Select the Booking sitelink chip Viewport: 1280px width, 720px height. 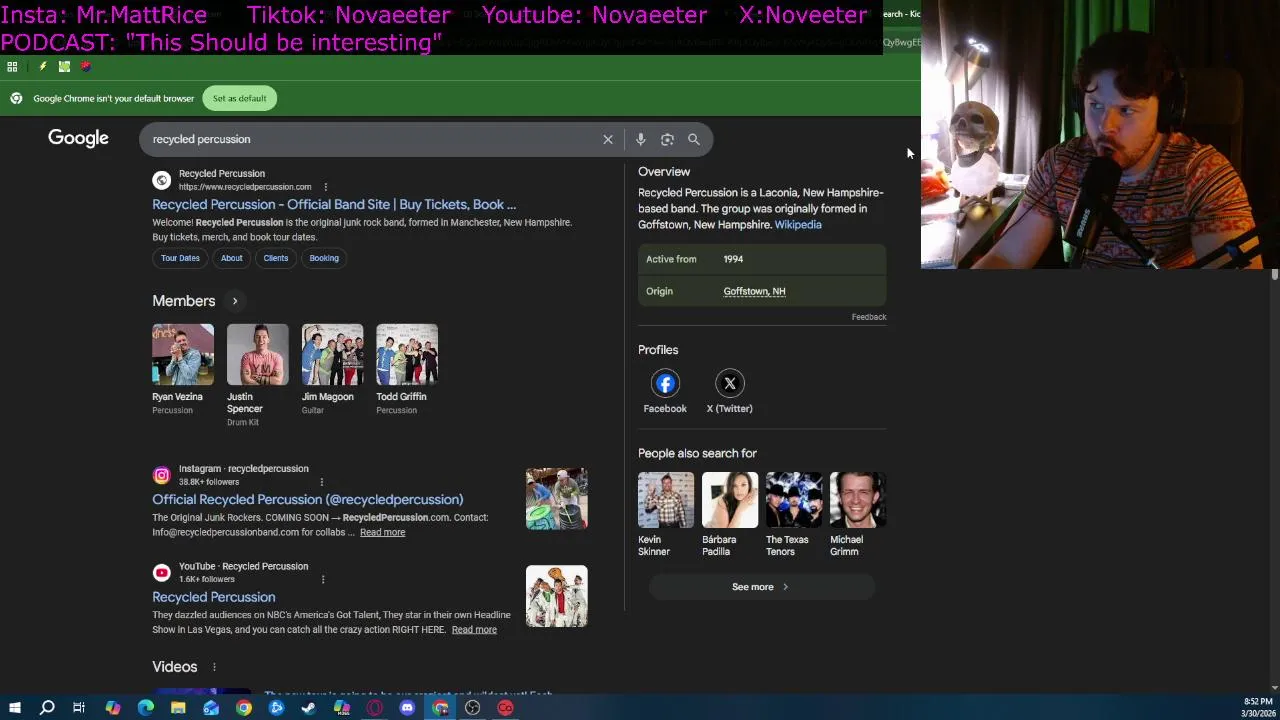(x=324, y=258)
